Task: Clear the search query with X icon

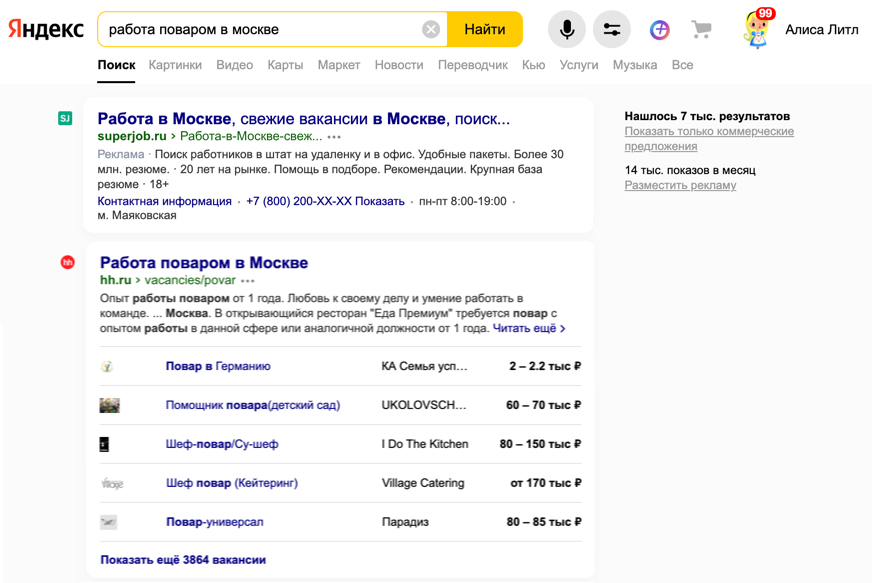Action: coord(431,30)
